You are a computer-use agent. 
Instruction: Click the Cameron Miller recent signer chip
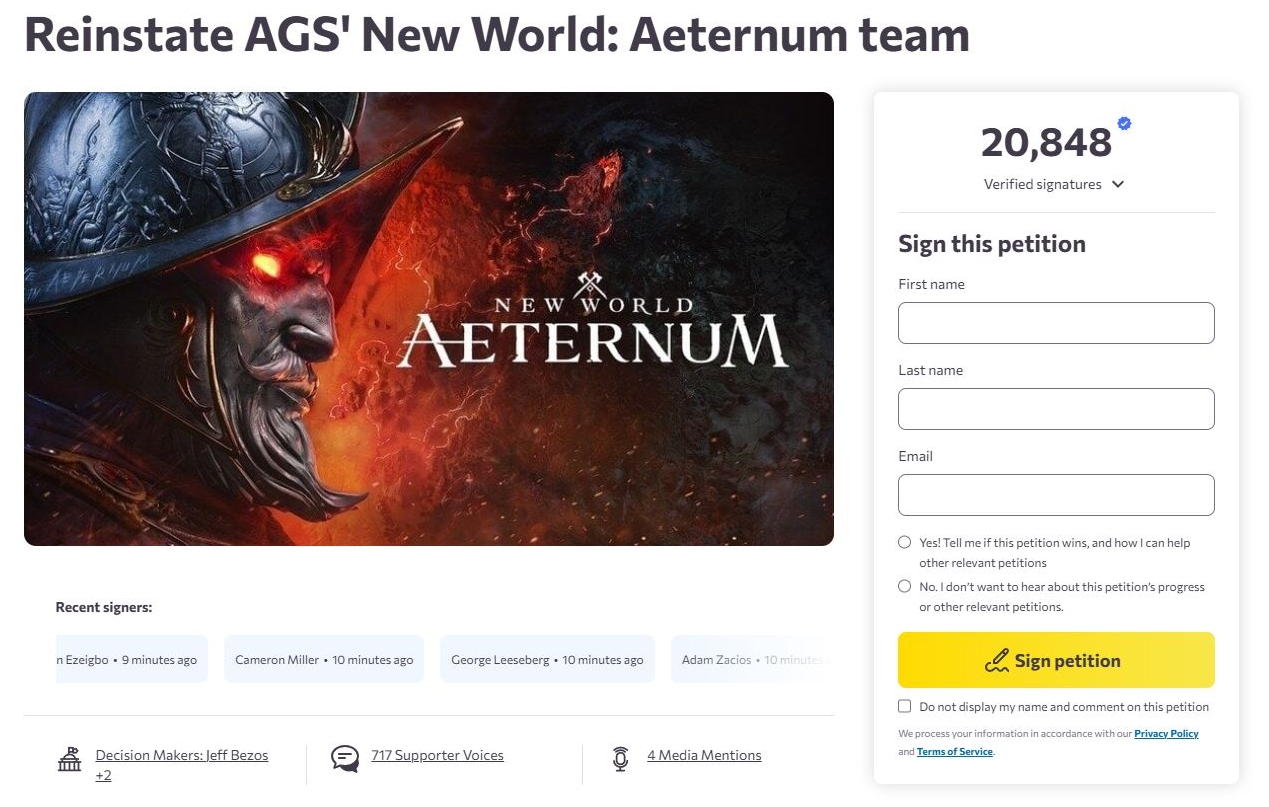324,660
